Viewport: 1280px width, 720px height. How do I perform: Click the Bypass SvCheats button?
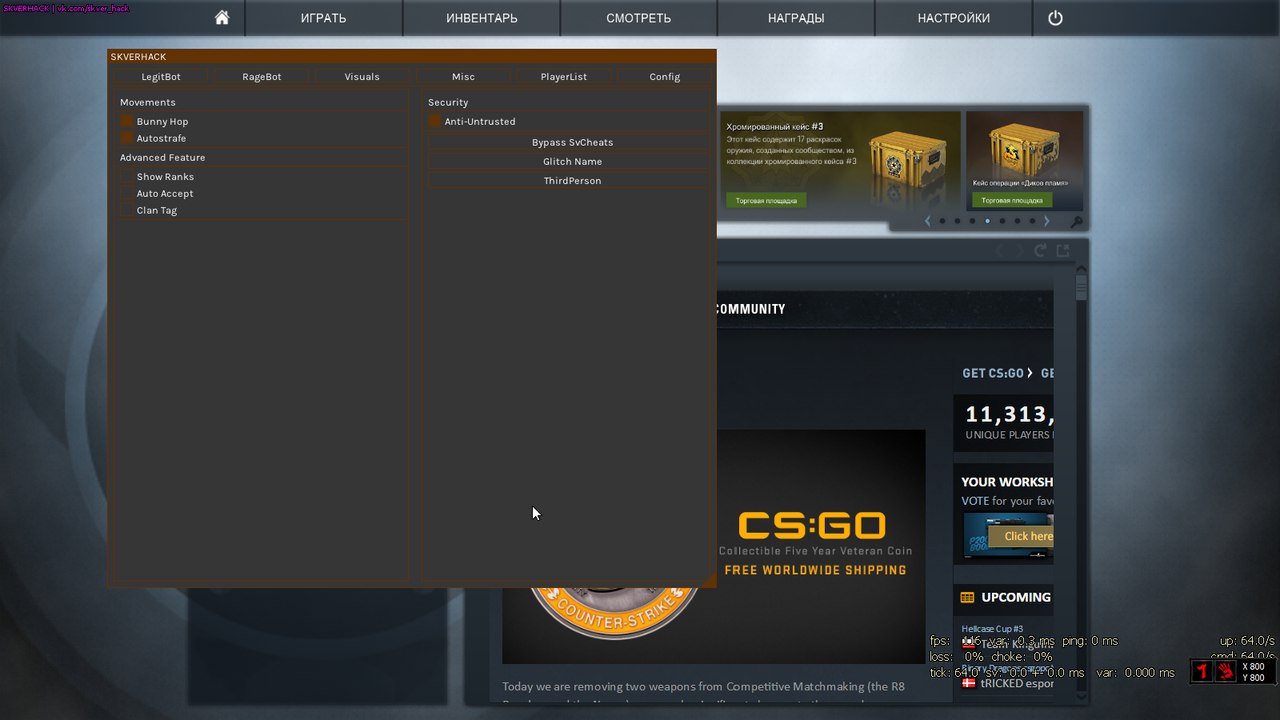point(572,142)
